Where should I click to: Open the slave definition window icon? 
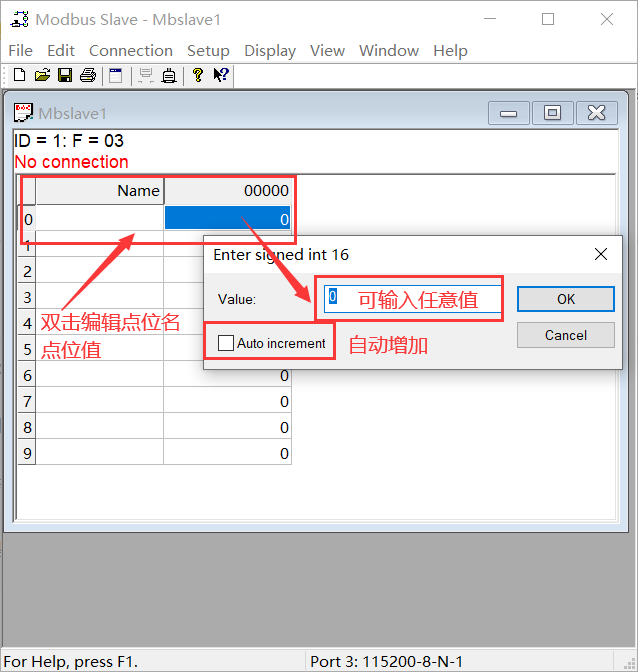pos(116,75)
